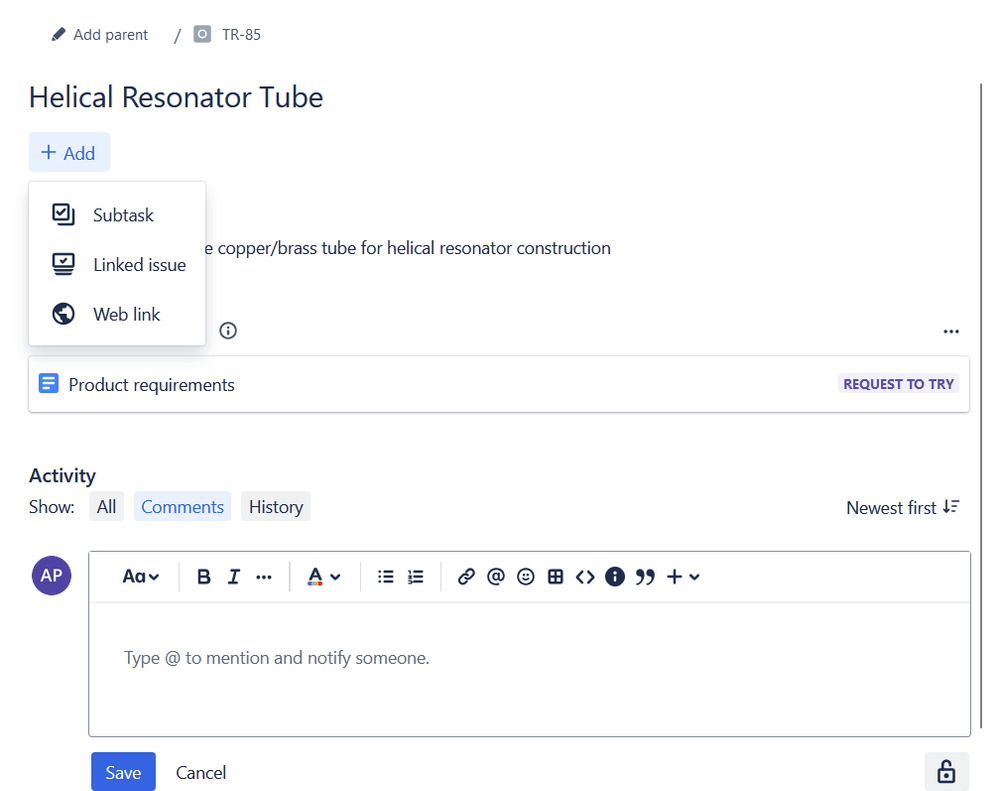Screen dimensions: 999x791
Task: Click the TR-85 issue type icon
Action: 202,34
